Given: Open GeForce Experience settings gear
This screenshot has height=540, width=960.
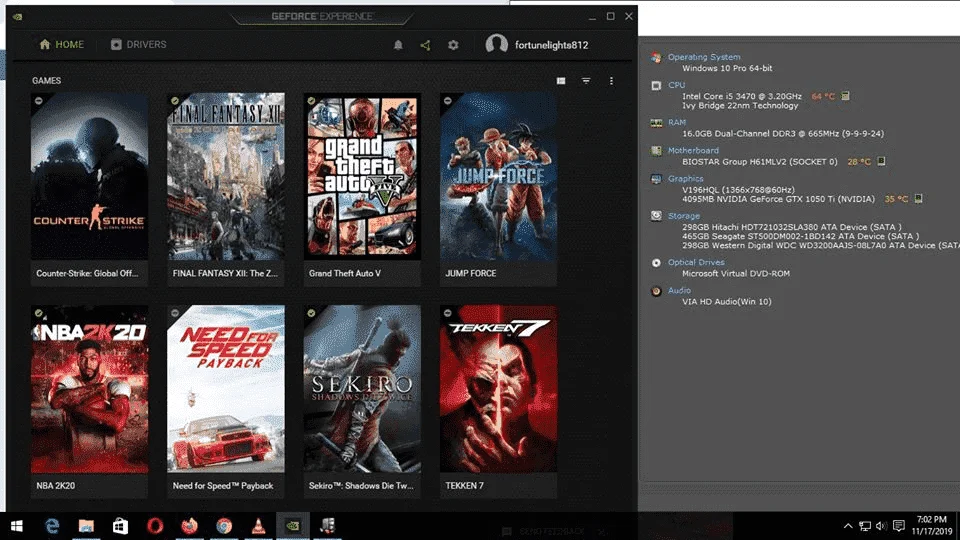Looking at the screenshot, I should [453, 45].
